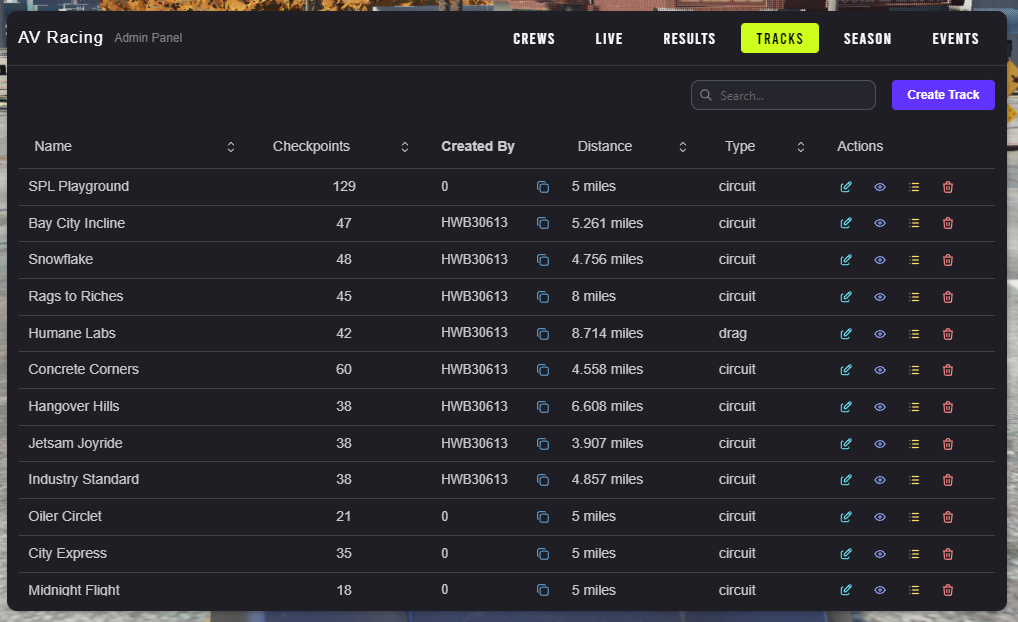1018x622 pixels.
Task: Open the Results tab
Action: (x=689, y=39)
